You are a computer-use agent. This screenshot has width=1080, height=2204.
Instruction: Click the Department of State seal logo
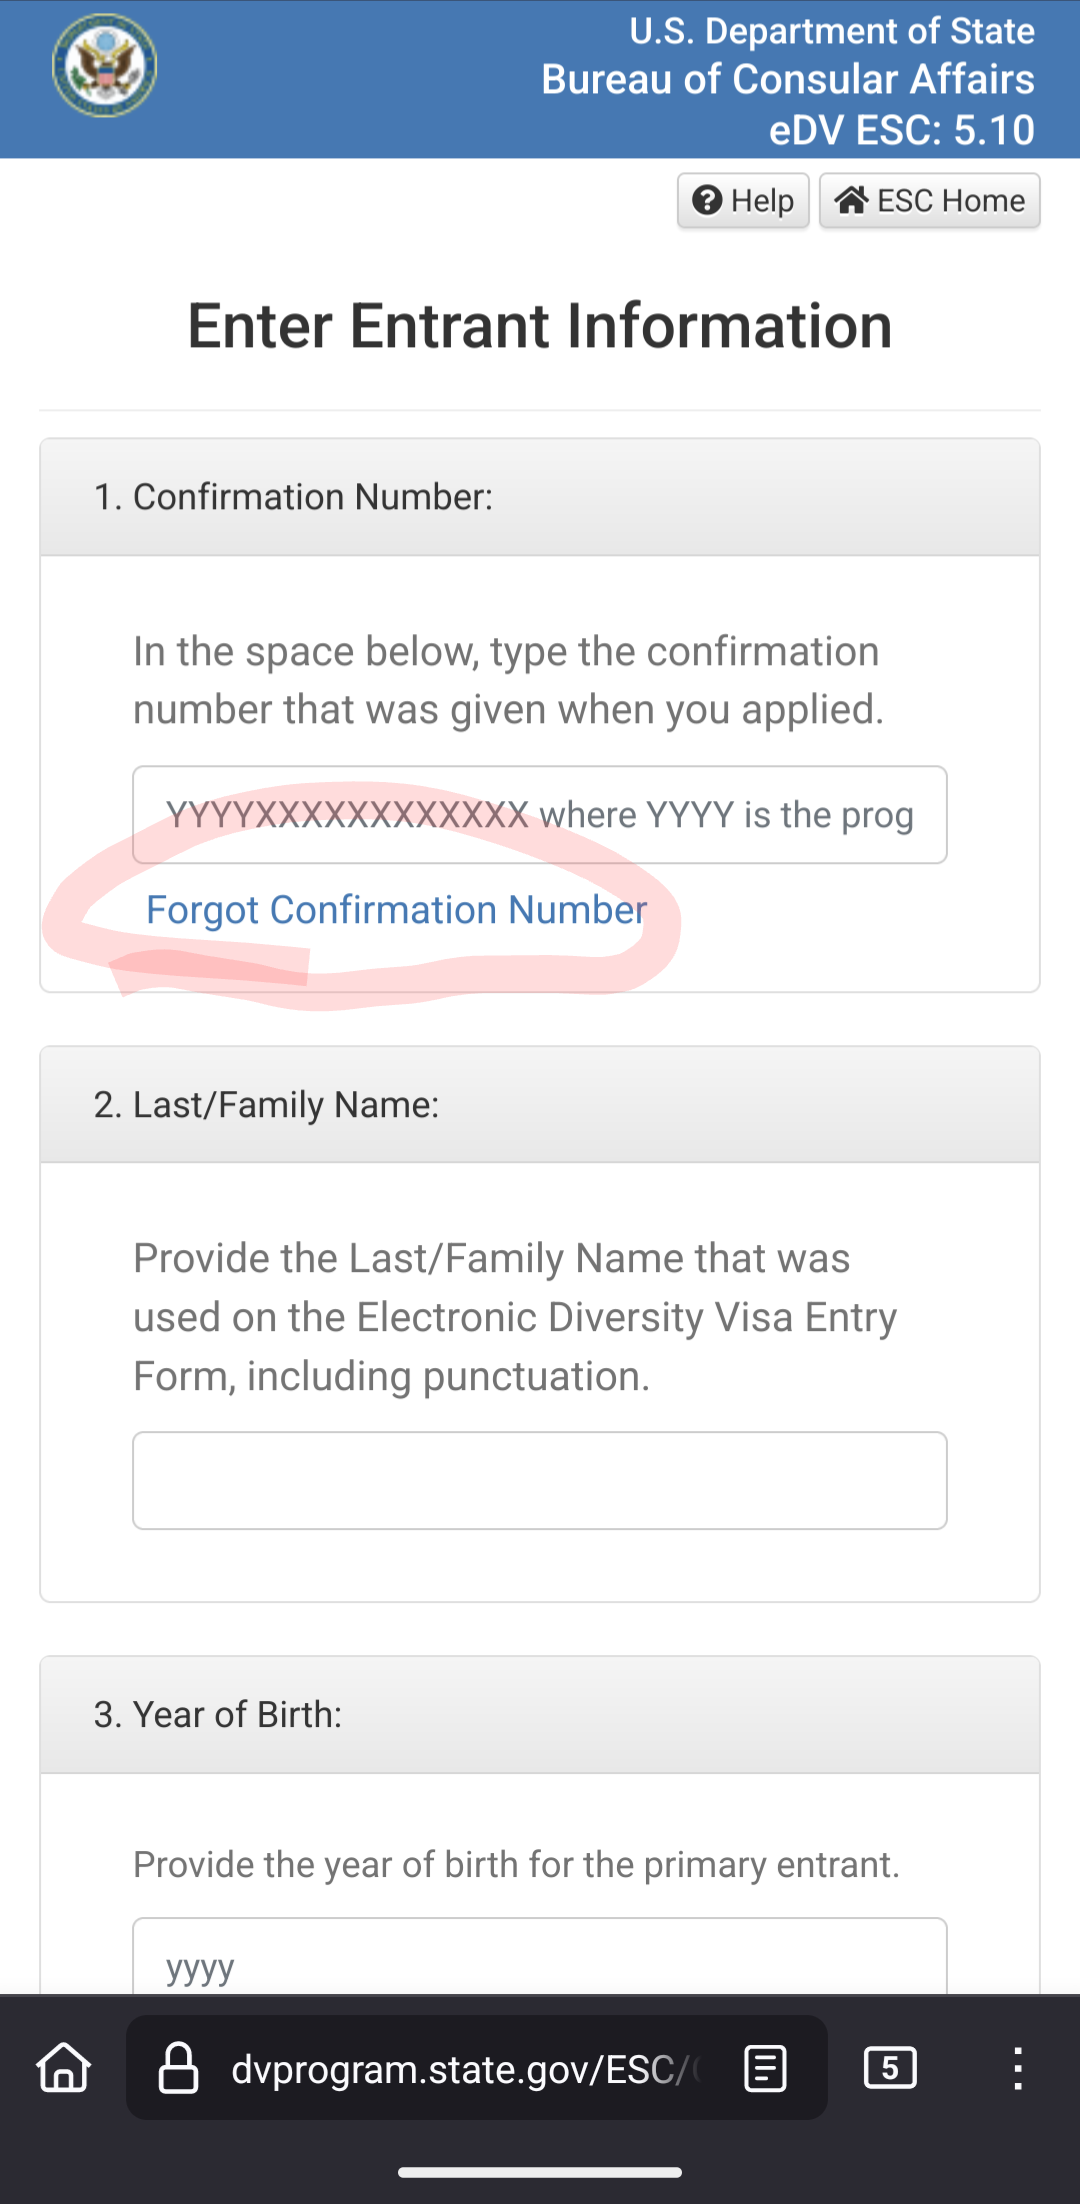click(105, 66)
